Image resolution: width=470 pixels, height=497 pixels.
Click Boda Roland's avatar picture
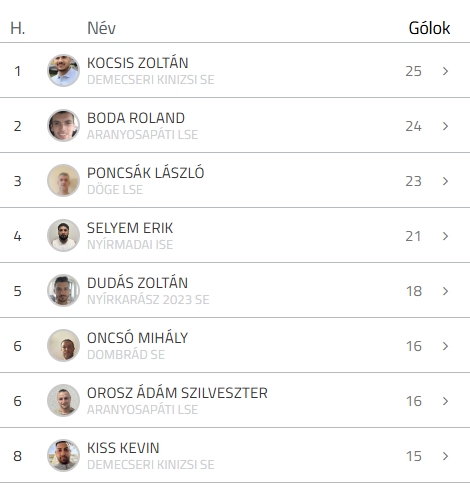[63, 126]
